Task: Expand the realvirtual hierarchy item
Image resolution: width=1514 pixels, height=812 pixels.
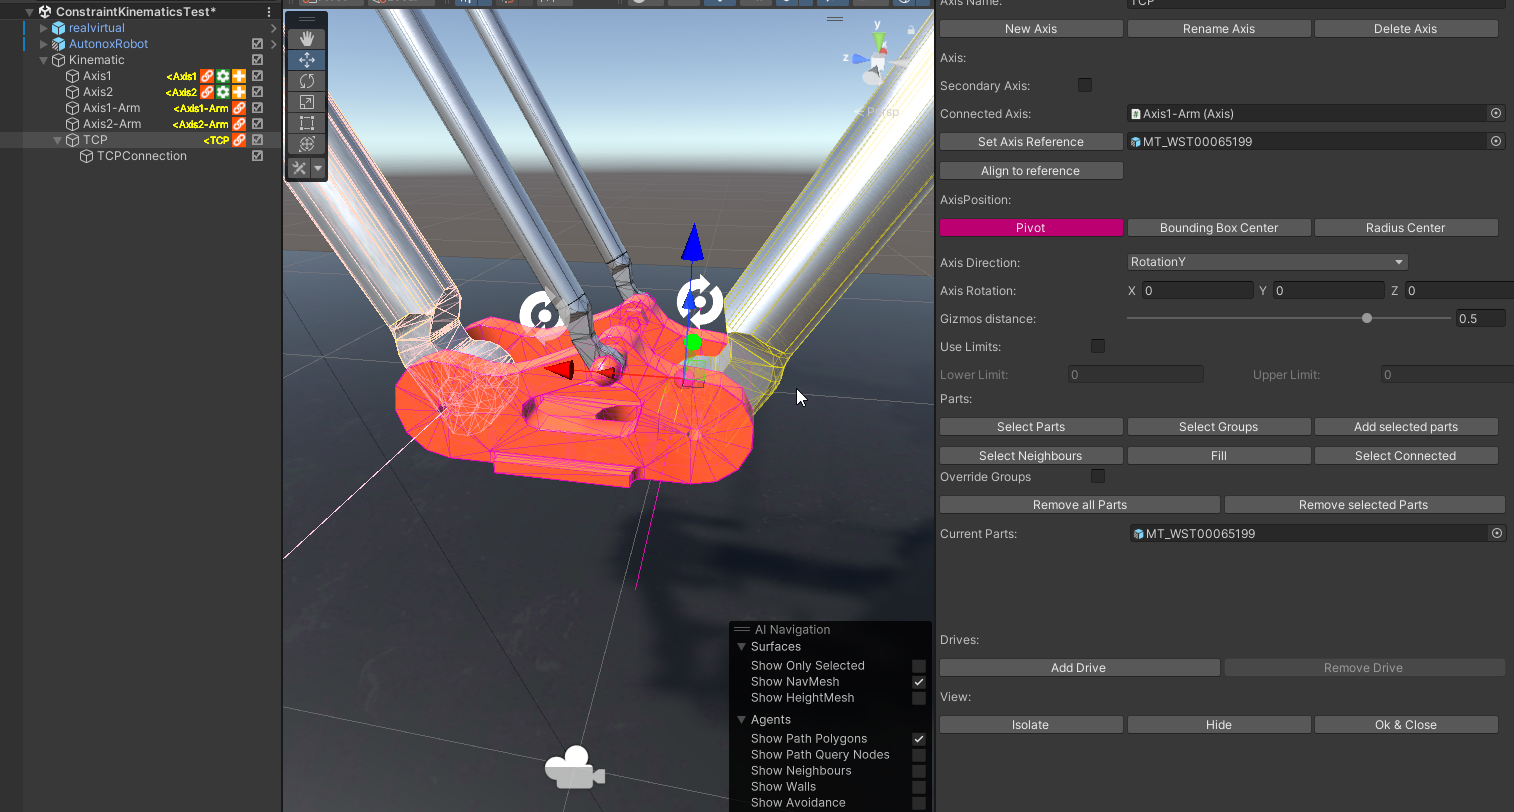Action: [x=43, y=28]
